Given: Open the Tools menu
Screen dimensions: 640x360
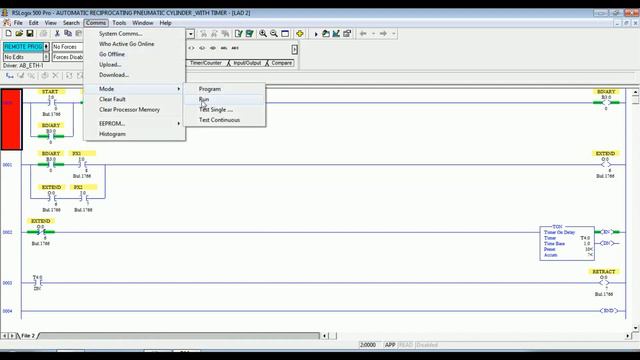Looking at the screenshot, I should (119, 23).
